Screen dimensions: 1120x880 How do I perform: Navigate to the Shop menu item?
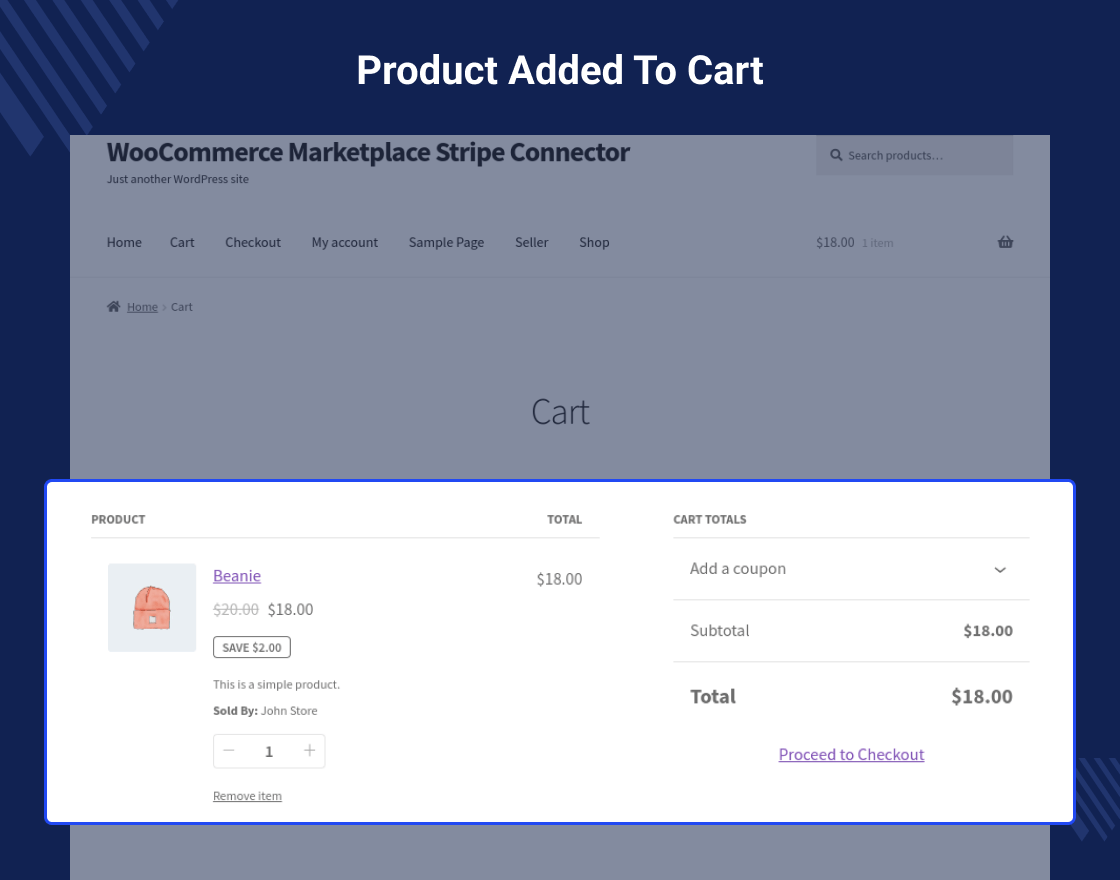[x=594, y=242]
